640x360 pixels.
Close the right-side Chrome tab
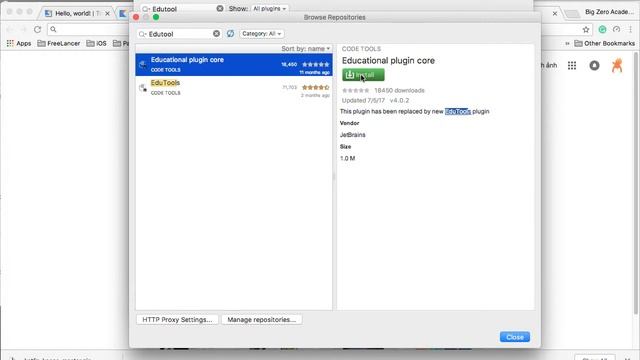[555, 13]
